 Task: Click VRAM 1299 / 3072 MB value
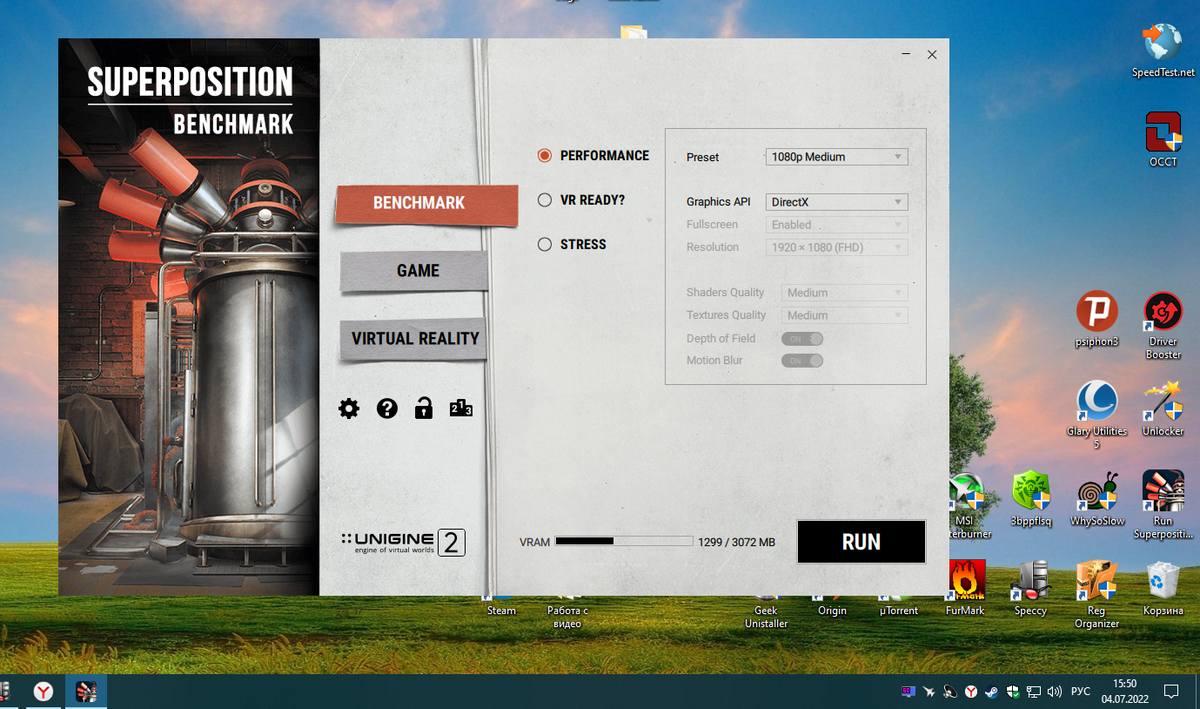737,542
